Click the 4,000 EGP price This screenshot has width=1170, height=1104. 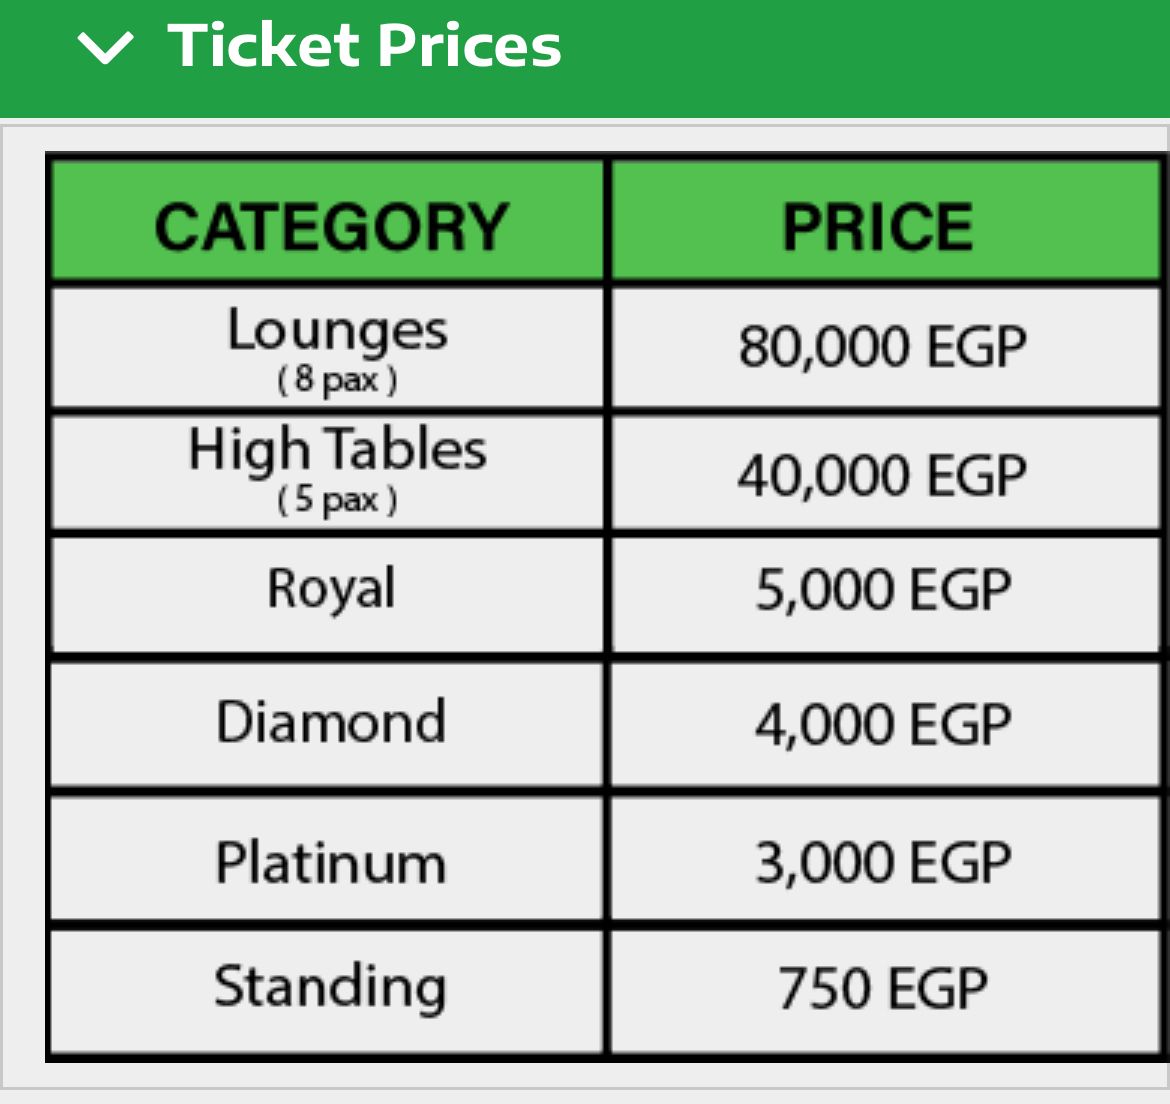883,724
